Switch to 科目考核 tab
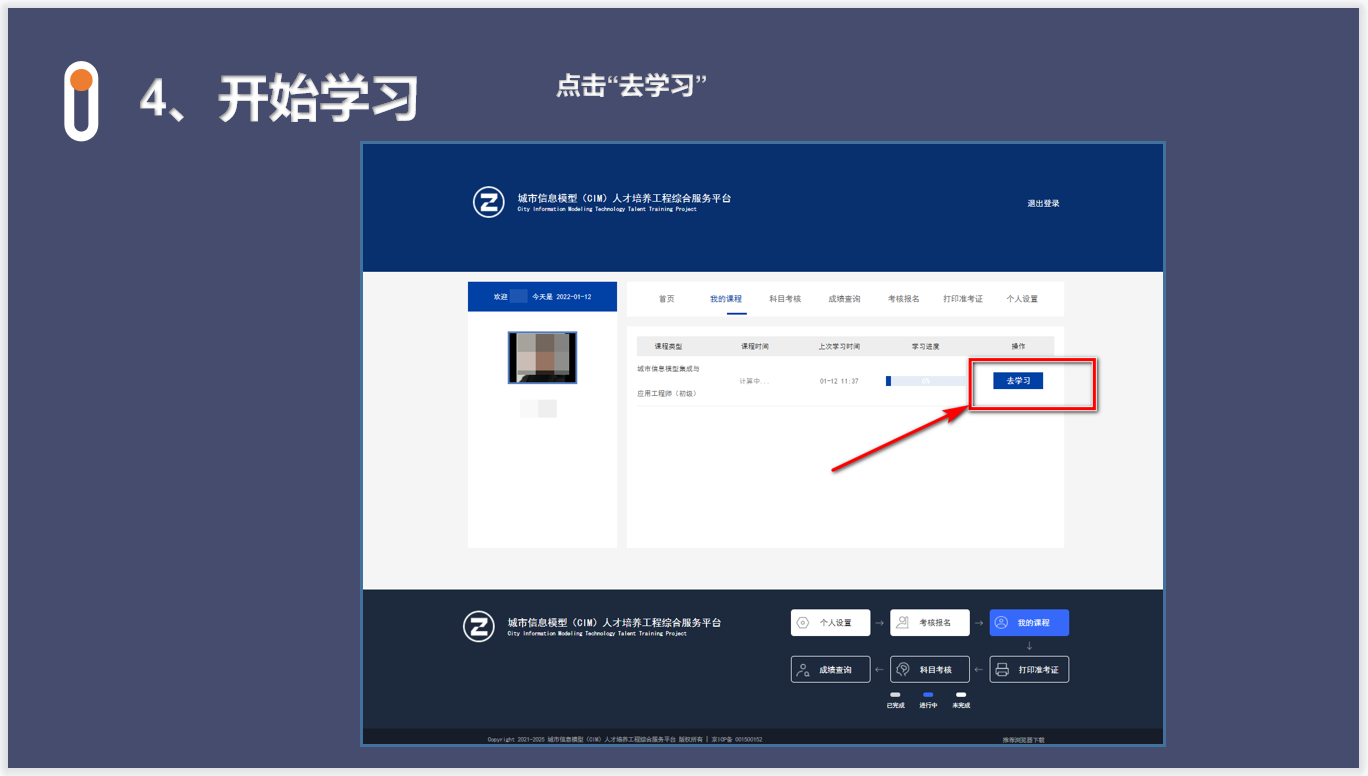This screenshot has height=776, width=1368. (x=785, y=299)
